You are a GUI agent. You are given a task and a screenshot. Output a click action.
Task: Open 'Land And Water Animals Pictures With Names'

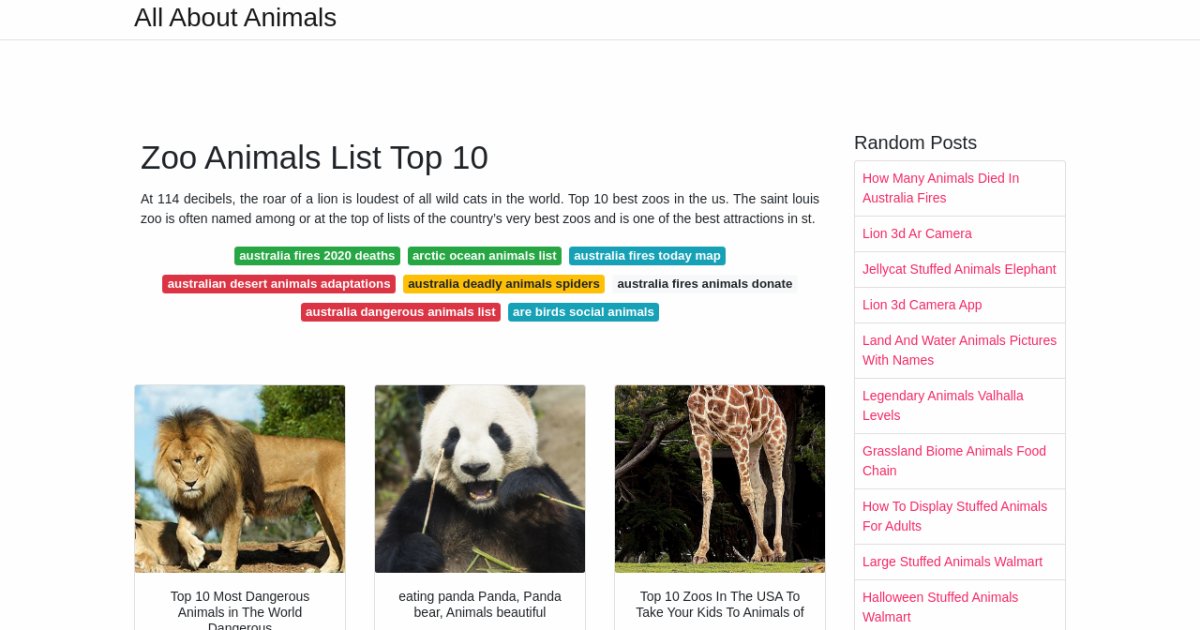pos(959,350)
